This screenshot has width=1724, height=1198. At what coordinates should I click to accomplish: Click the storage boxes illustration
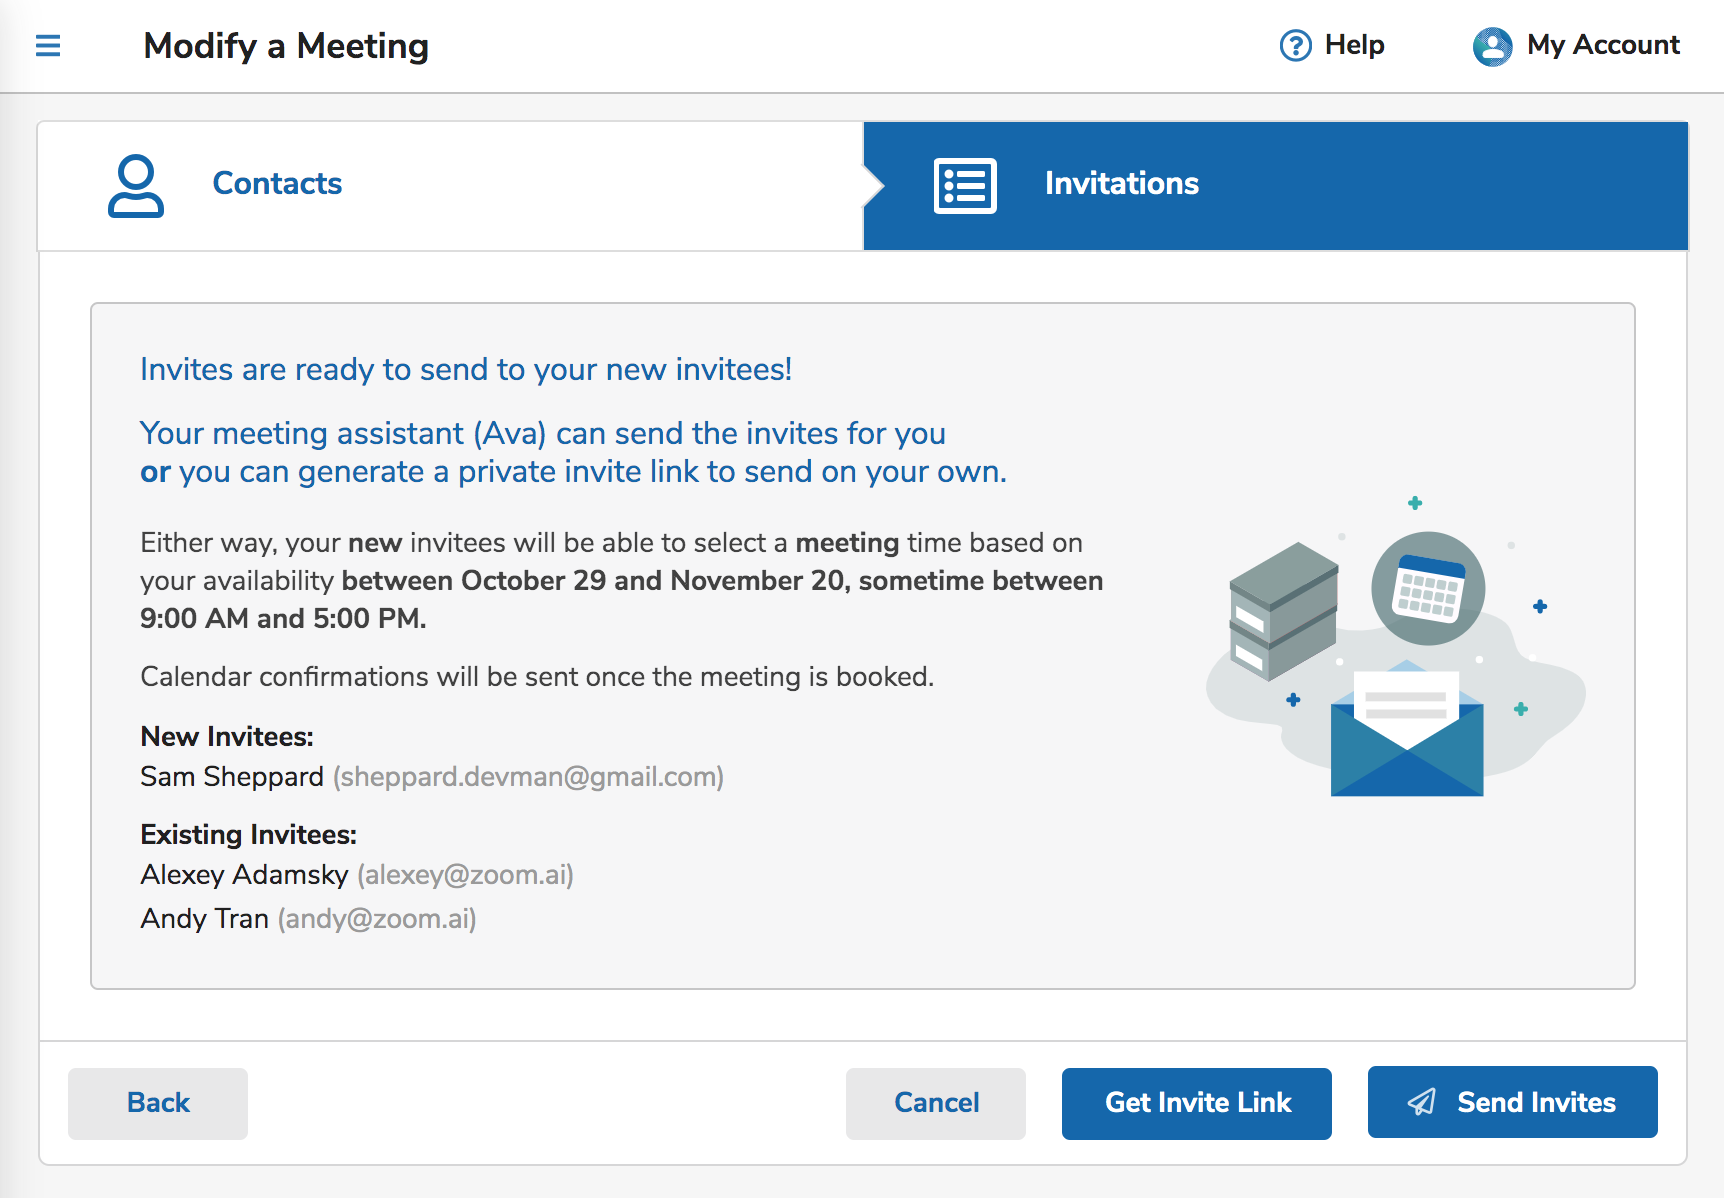tap(1282, 610)
